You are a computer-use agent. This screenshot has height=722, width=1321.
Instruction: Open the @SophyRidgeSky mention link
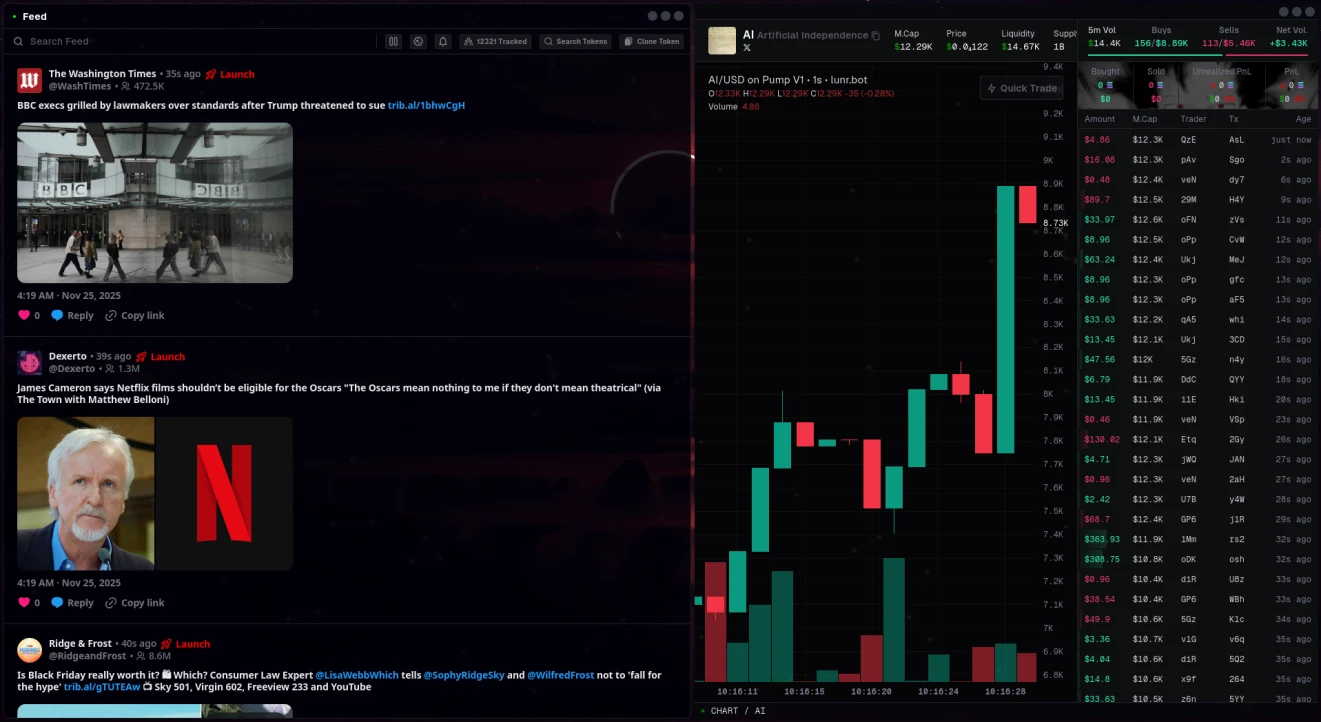pyautogui.click(x=464, y=675)
